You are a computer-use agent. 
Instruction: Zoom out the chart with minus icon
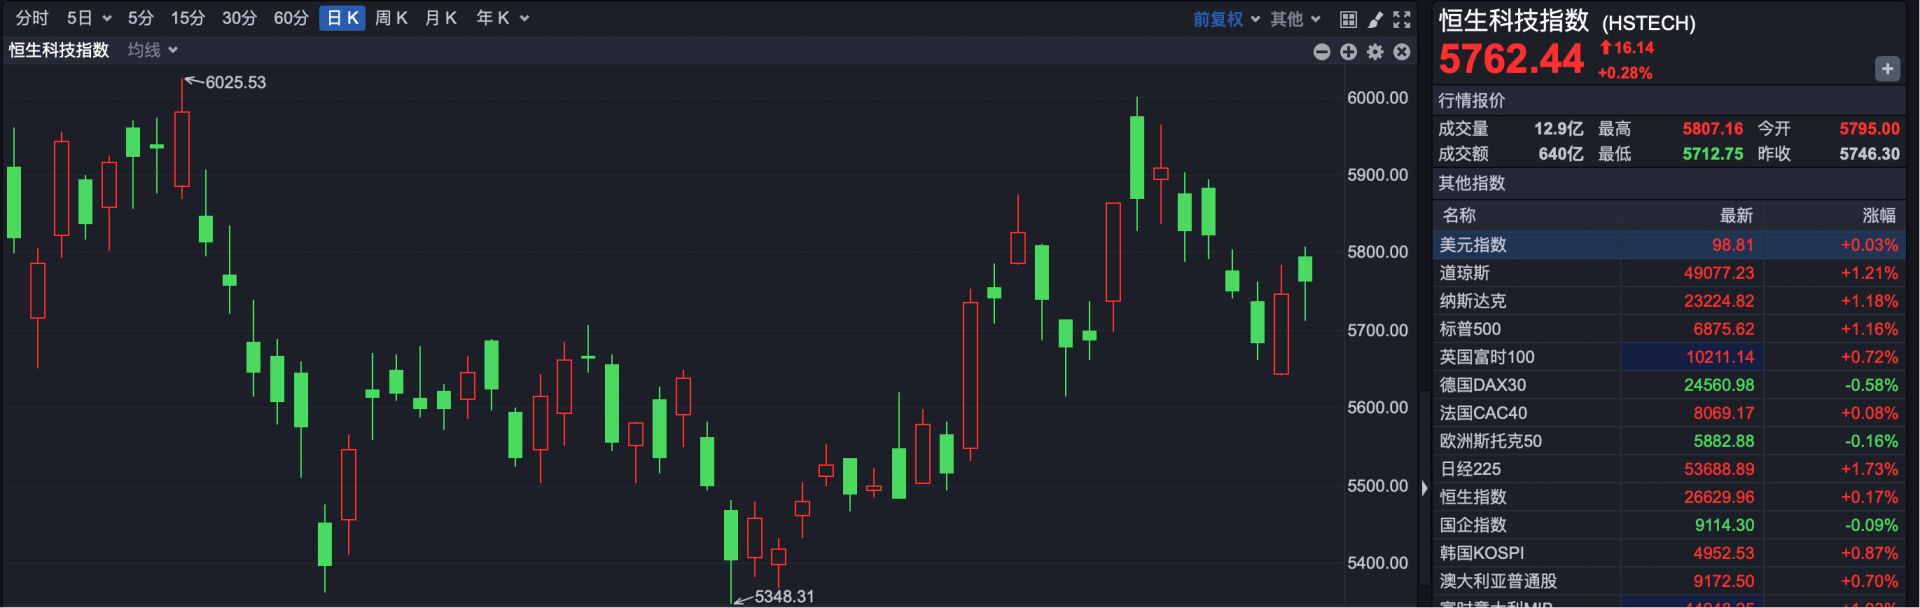(1321, 52)
